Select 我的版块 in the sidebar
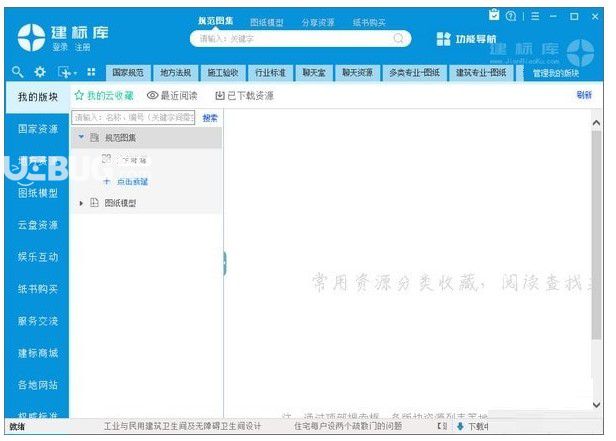This screenshot has width=616, height=441. (38, 97)
